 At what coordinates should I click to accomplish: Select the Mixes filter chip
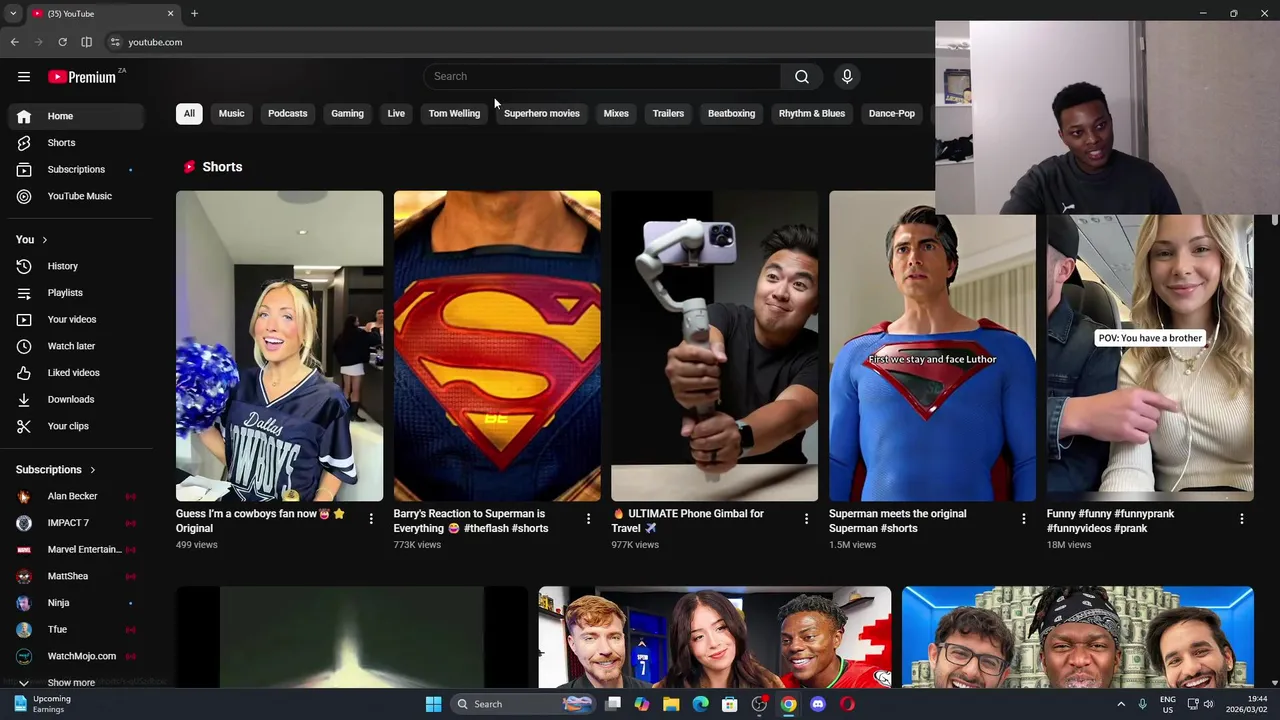click(616, 114)
